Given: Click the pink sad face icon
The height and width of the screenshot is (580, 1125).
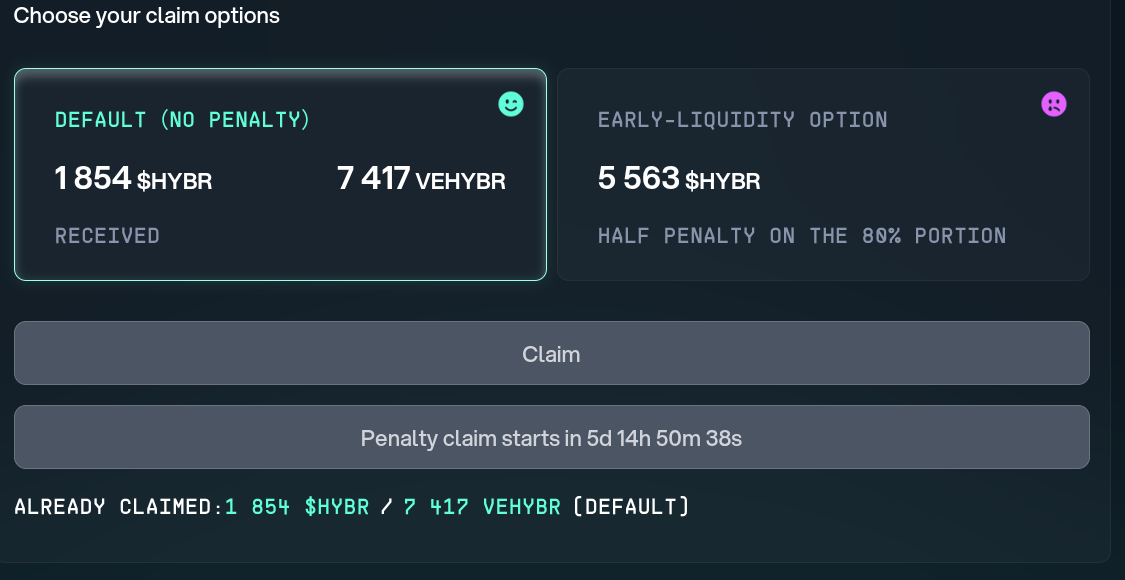Looking at the screenshot, I should coord(1054,104).
